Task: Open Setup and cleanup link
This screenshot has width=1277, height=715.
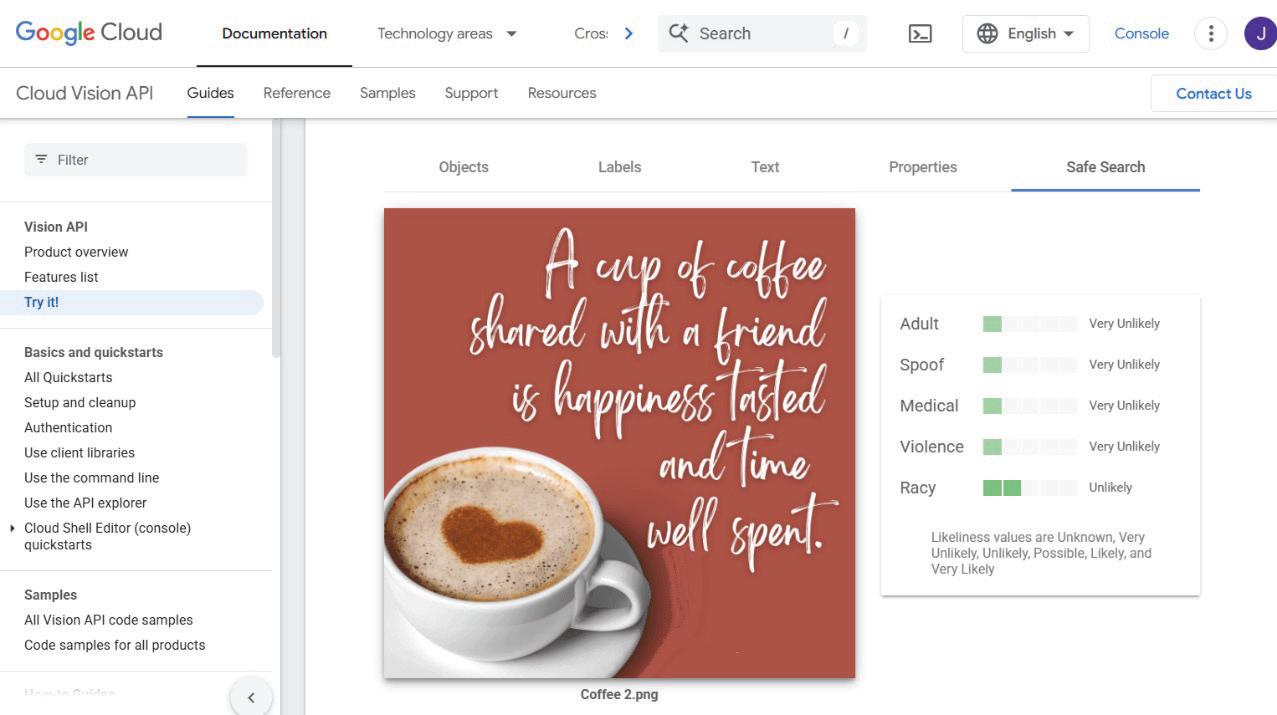Action: pyautogui.click(x=80, y=402)
